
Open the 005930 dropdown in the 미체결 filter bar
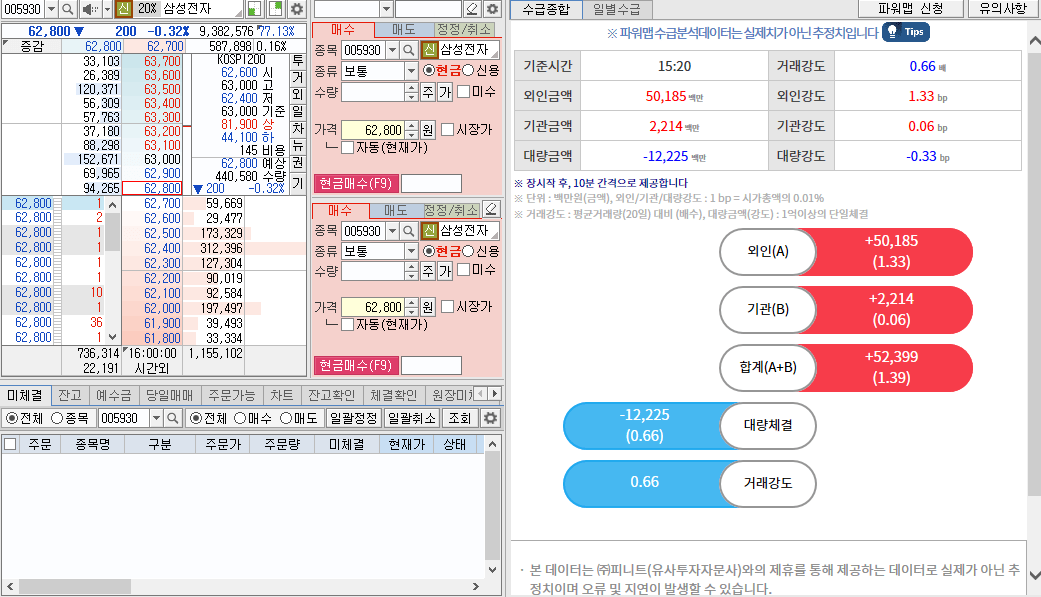pos(156,418)
